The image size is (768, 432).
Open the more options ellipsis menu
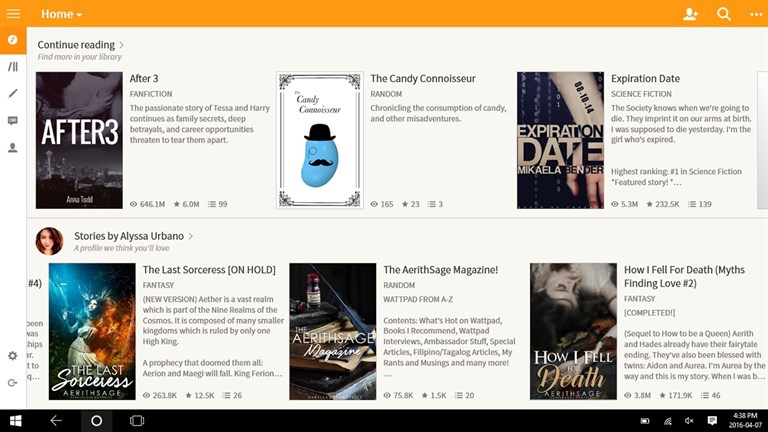tap(756, 14)
